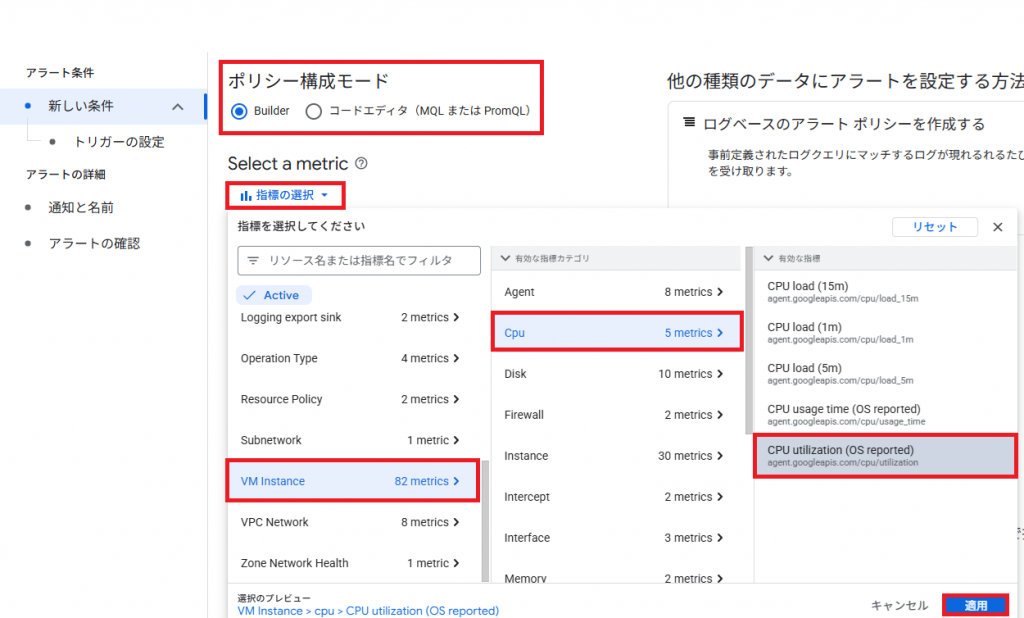The width and height of the screenshot is (1024, 618).
Task: Click the 適用 apply button
Action: (x=975, y=605)
